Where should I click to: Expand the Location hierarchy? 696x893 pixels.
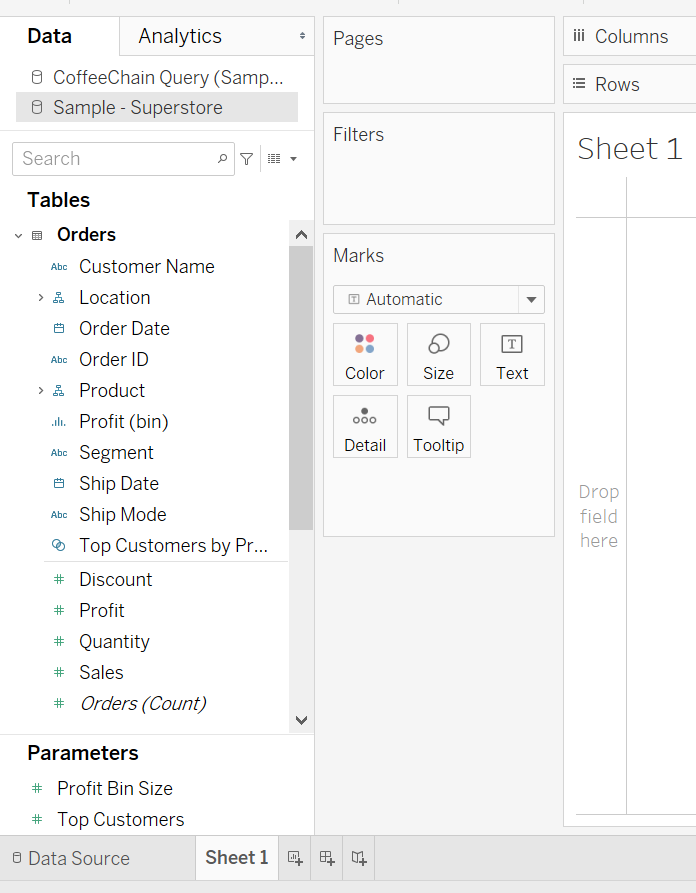[x=41, y=298]
